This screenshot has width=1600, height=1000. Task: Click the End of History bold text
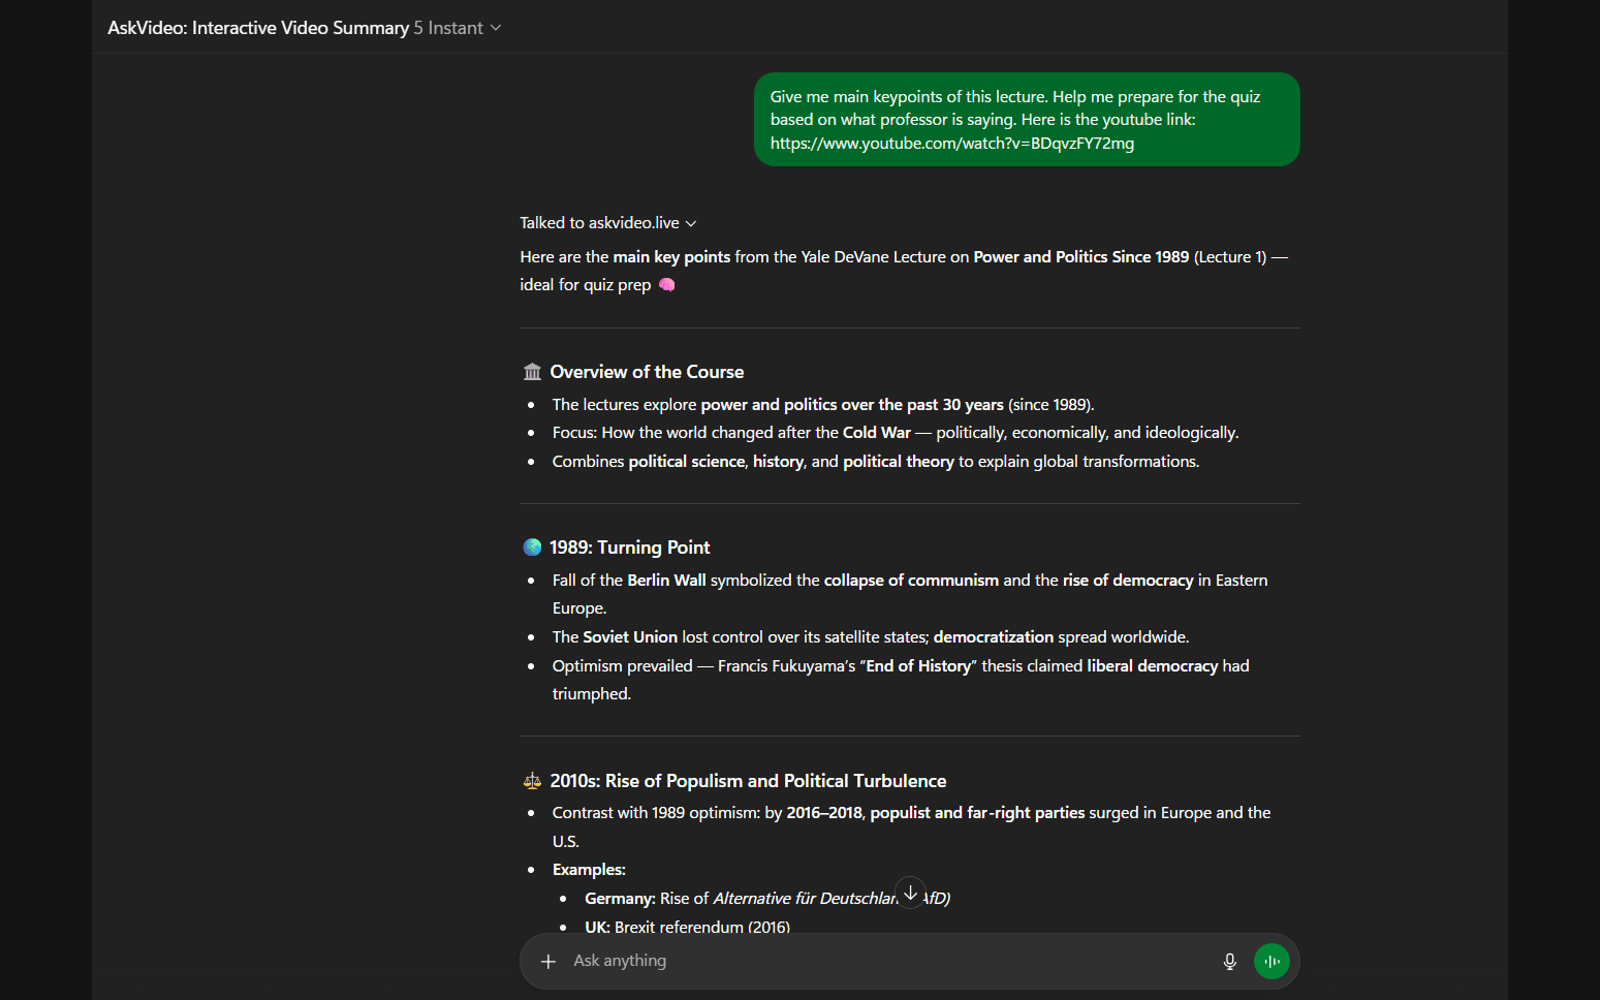917,665
